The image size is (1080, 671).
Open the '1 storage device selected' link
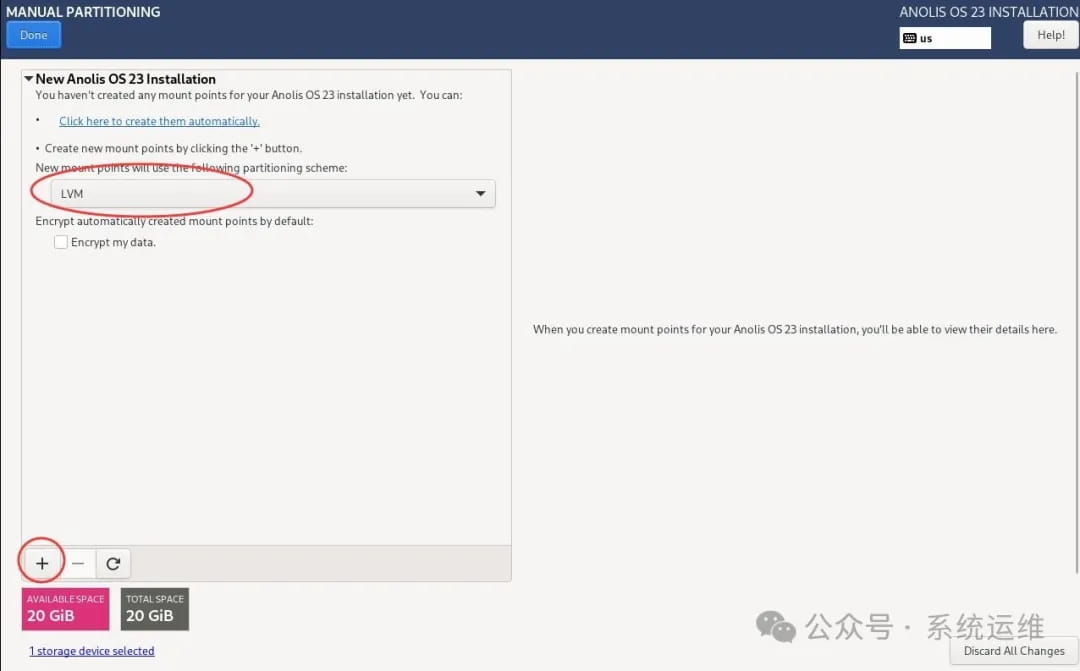(92, 651)
